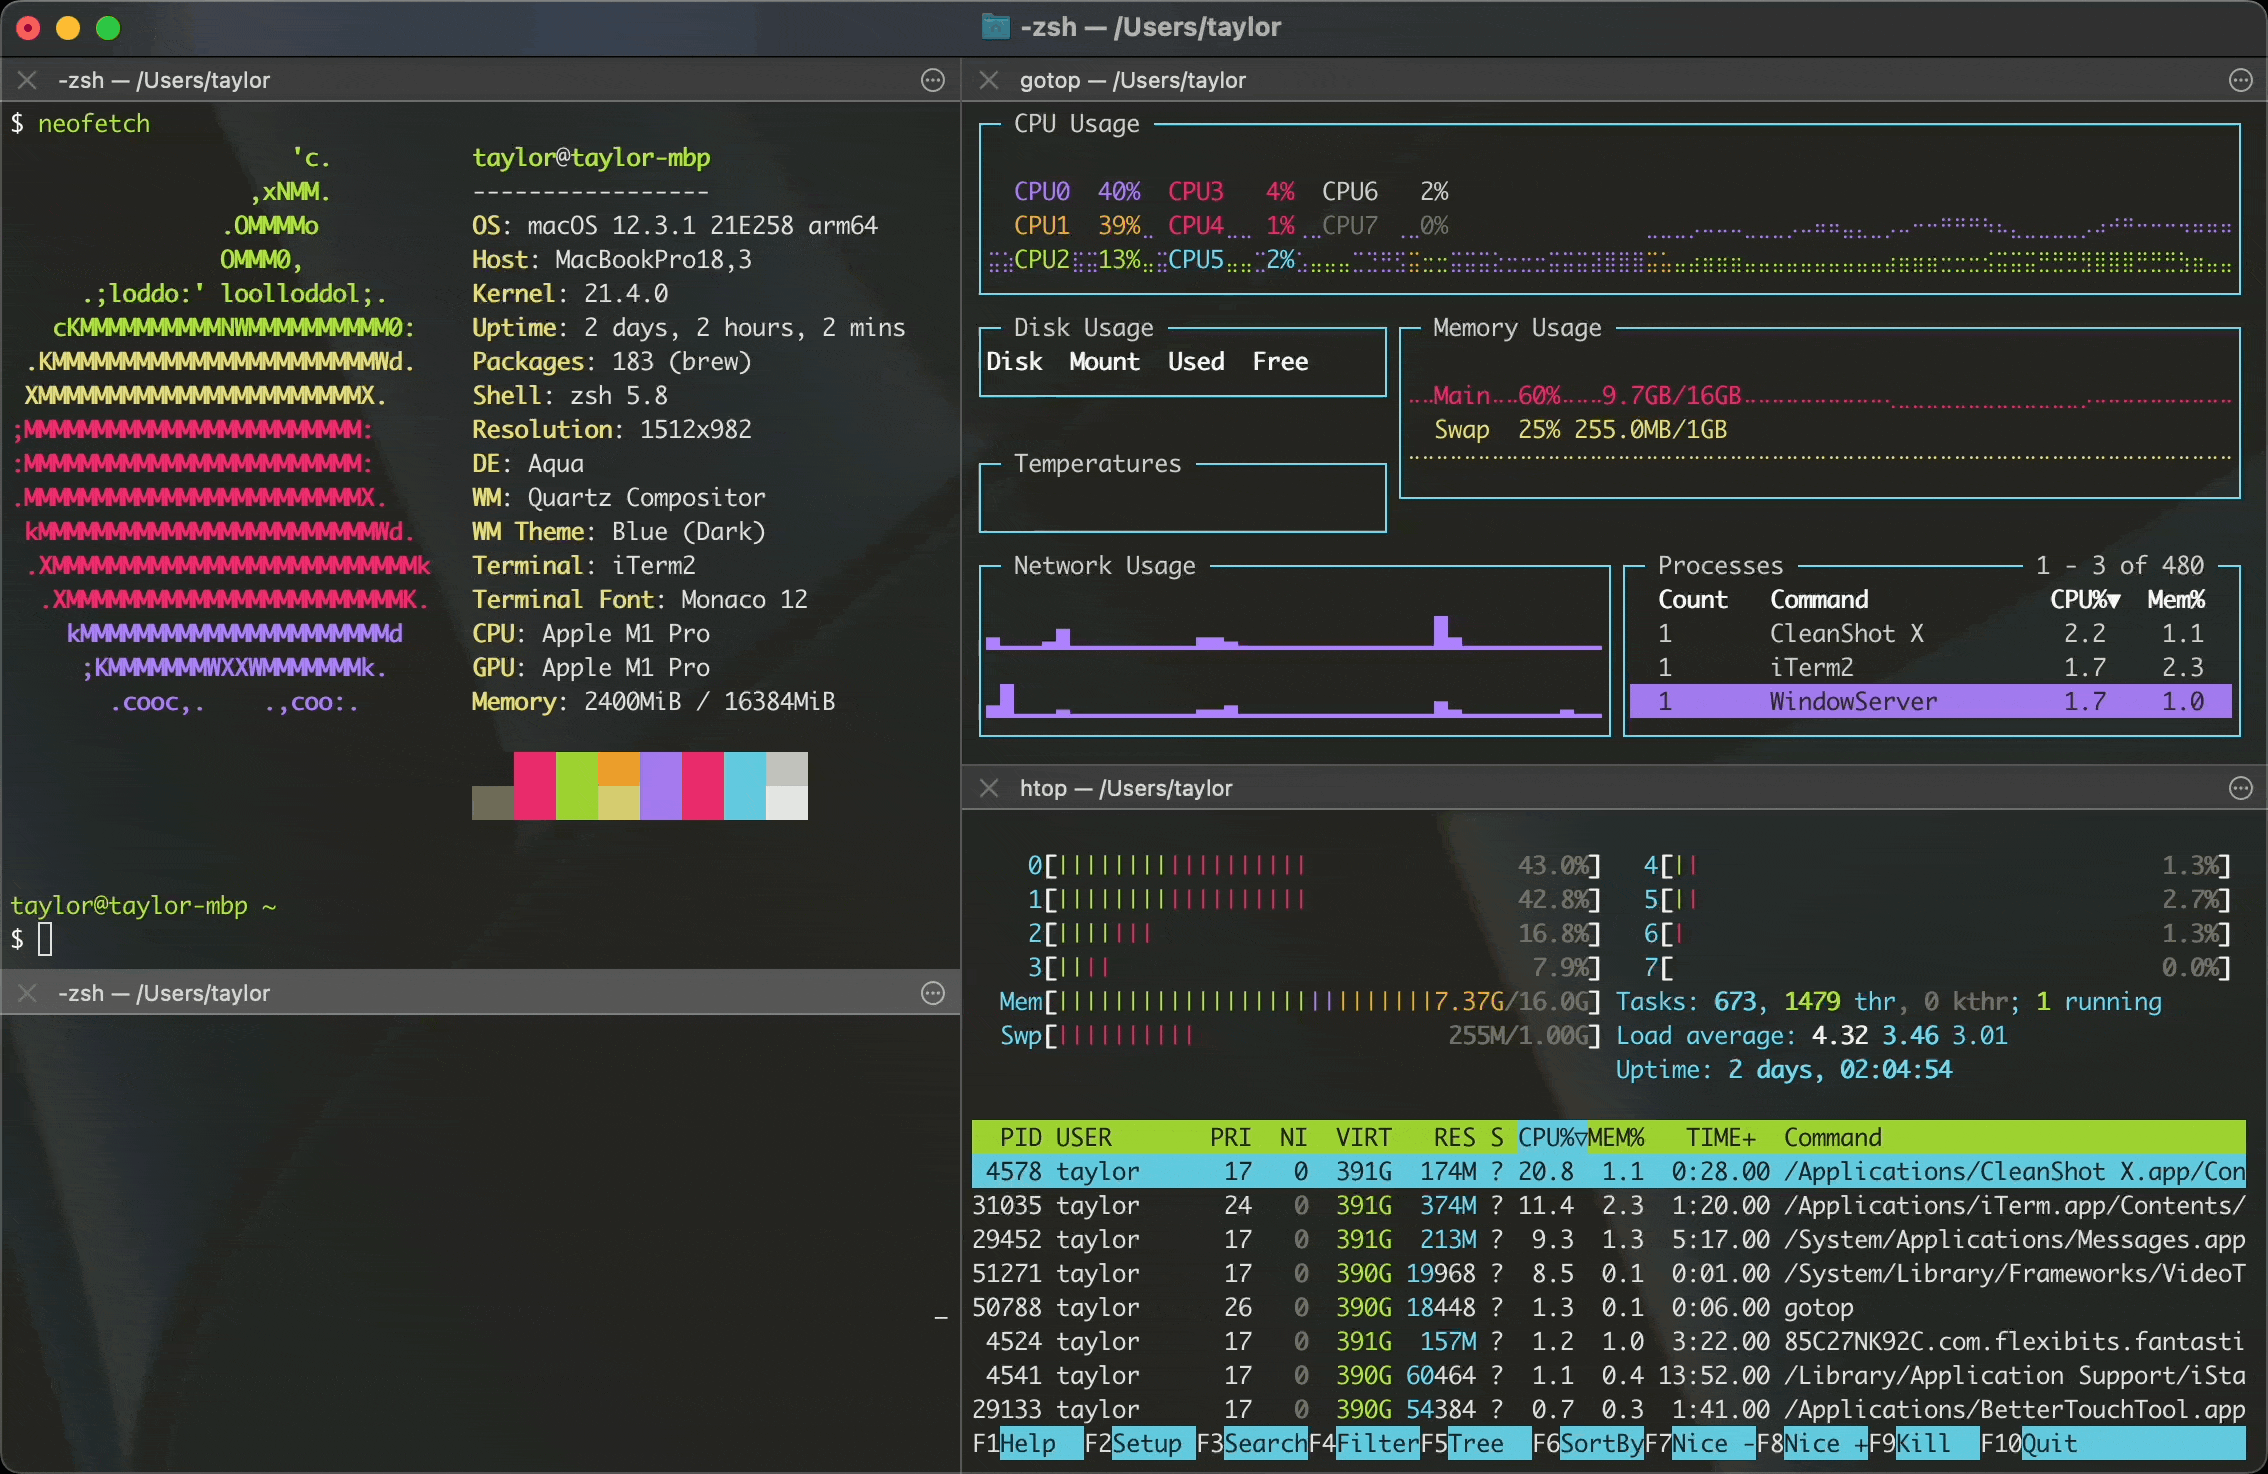2268x1474 pixels.
Task: Click htop F6 SortBy
Action: click(x=1588, y=1443)
